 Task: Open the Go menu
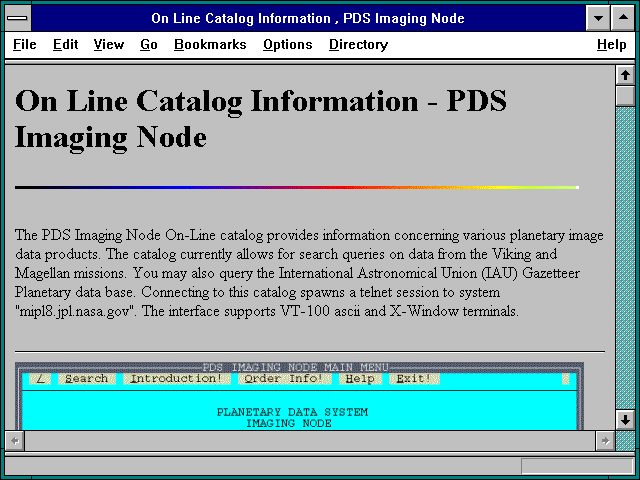(149, 44)
